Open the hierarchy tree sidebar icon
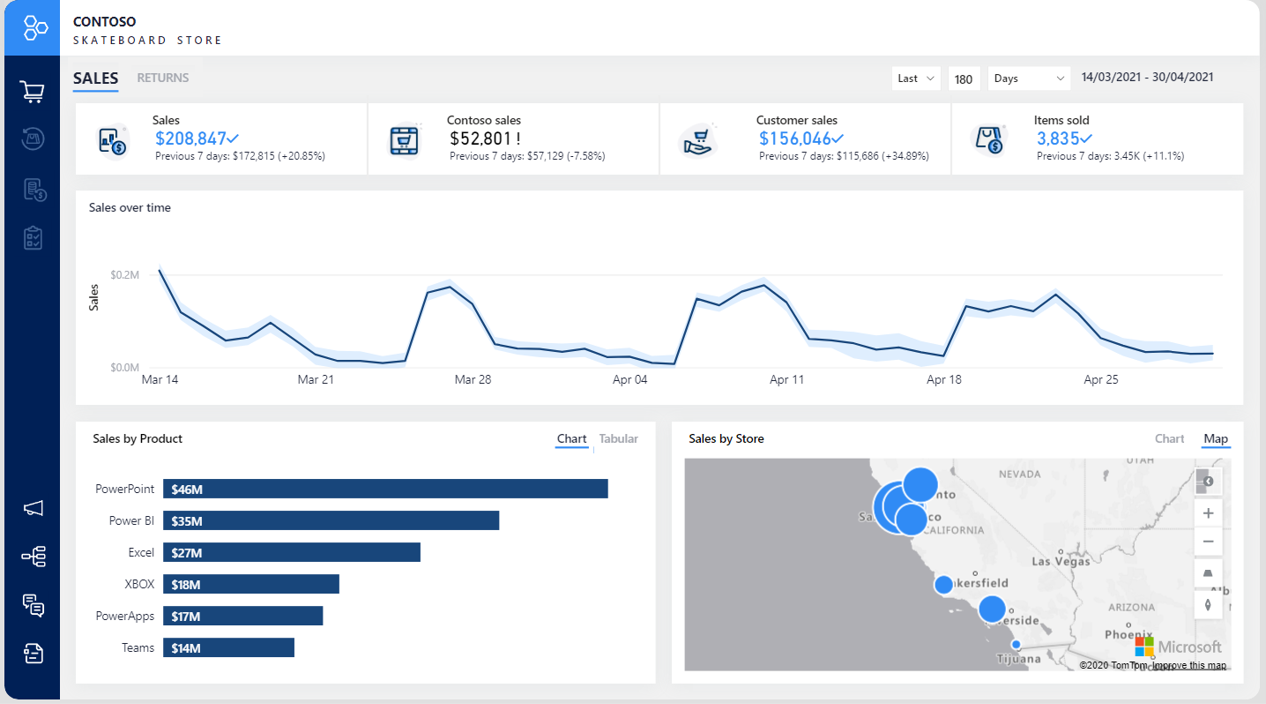 click(33, 556)
